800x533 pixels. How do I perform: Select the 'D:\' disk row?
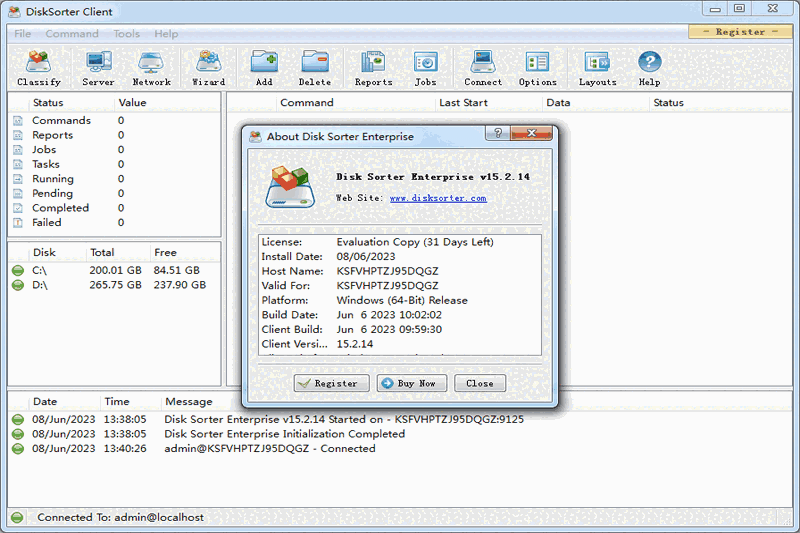pyautogui.click(x=114, y=285)
